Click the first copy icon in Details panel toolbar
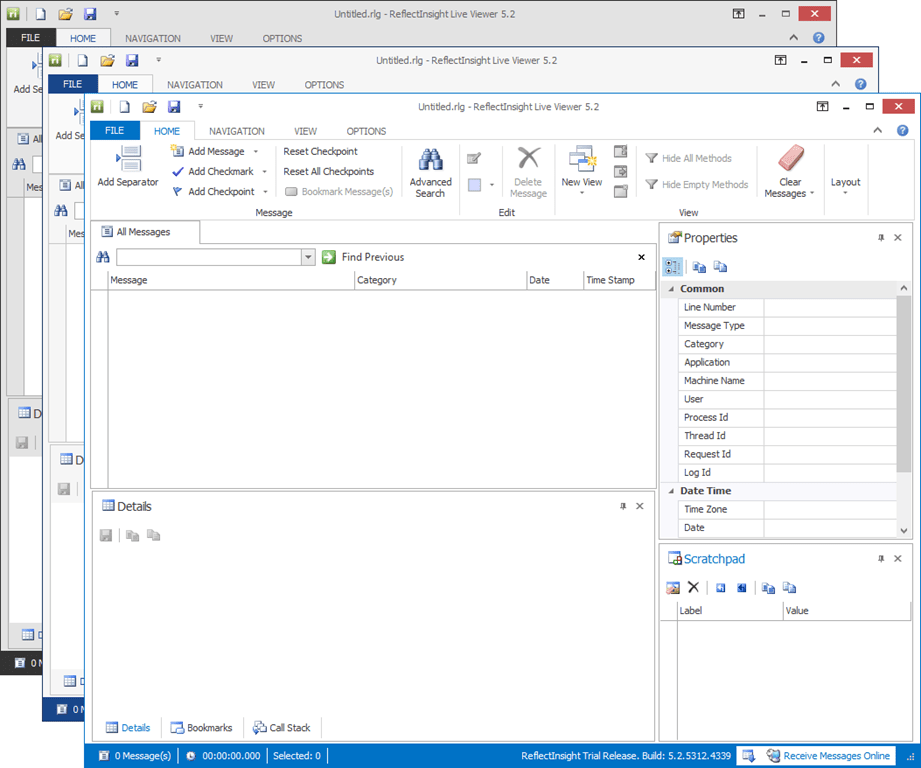This screenshot has height=768, width=921. pos(132,535)
